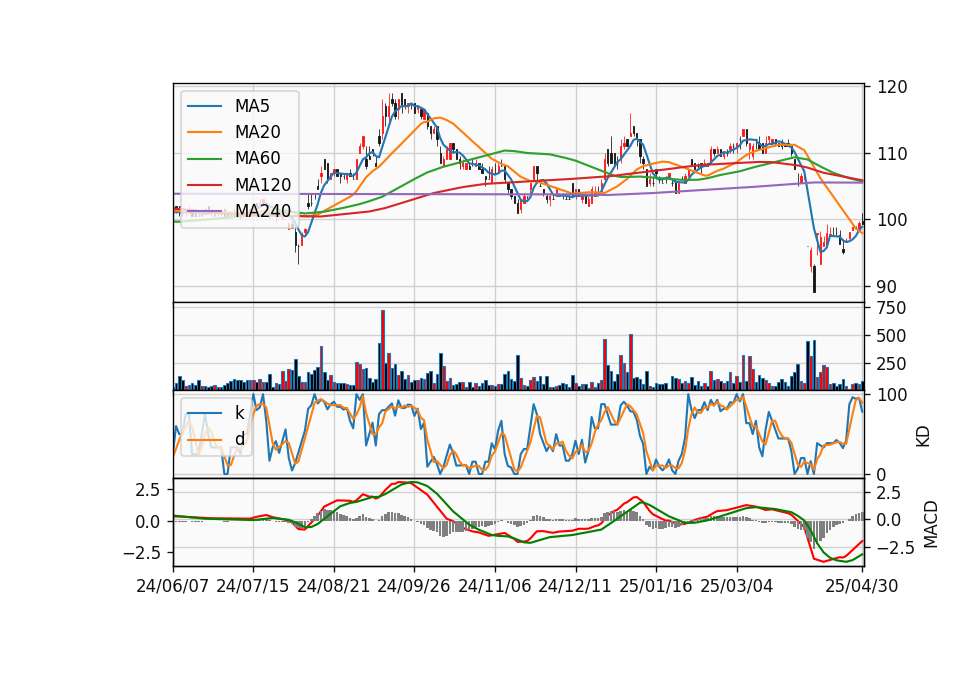Click the 24/11/06 date axis label

pyautogui.click(x=495, y=586)
